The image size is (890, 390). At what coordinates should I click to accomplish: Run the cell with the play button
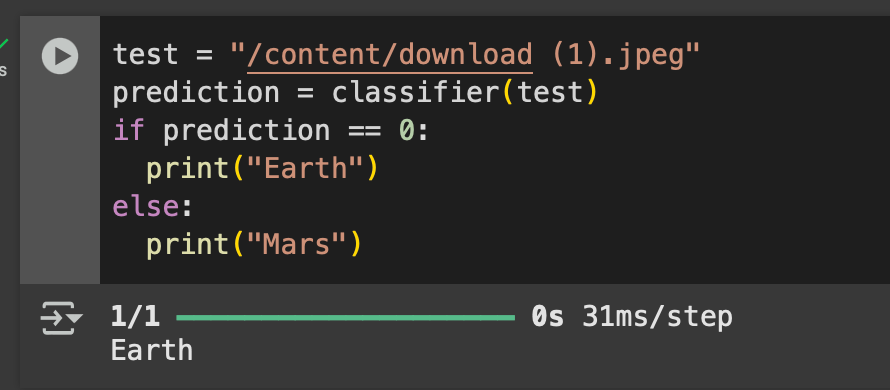60,56
